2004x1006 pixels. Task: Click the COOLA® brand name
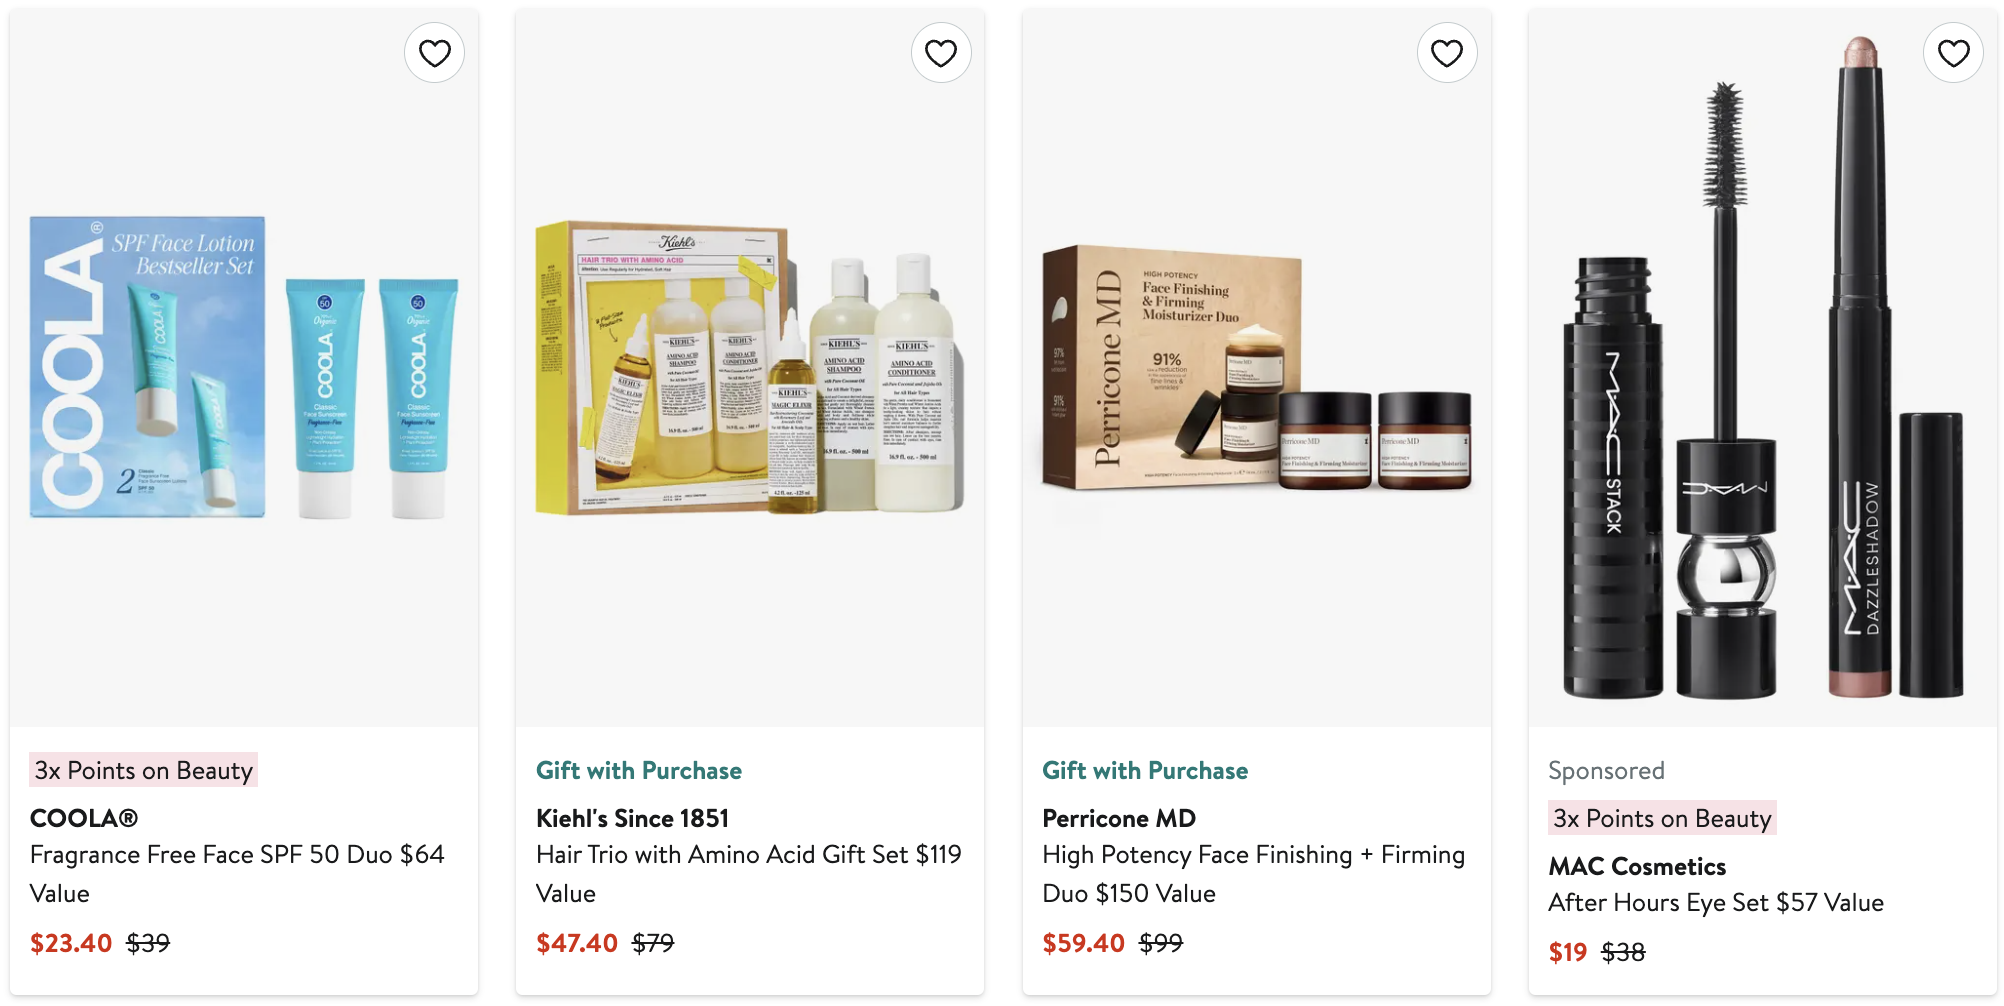[x=84, y=818]
